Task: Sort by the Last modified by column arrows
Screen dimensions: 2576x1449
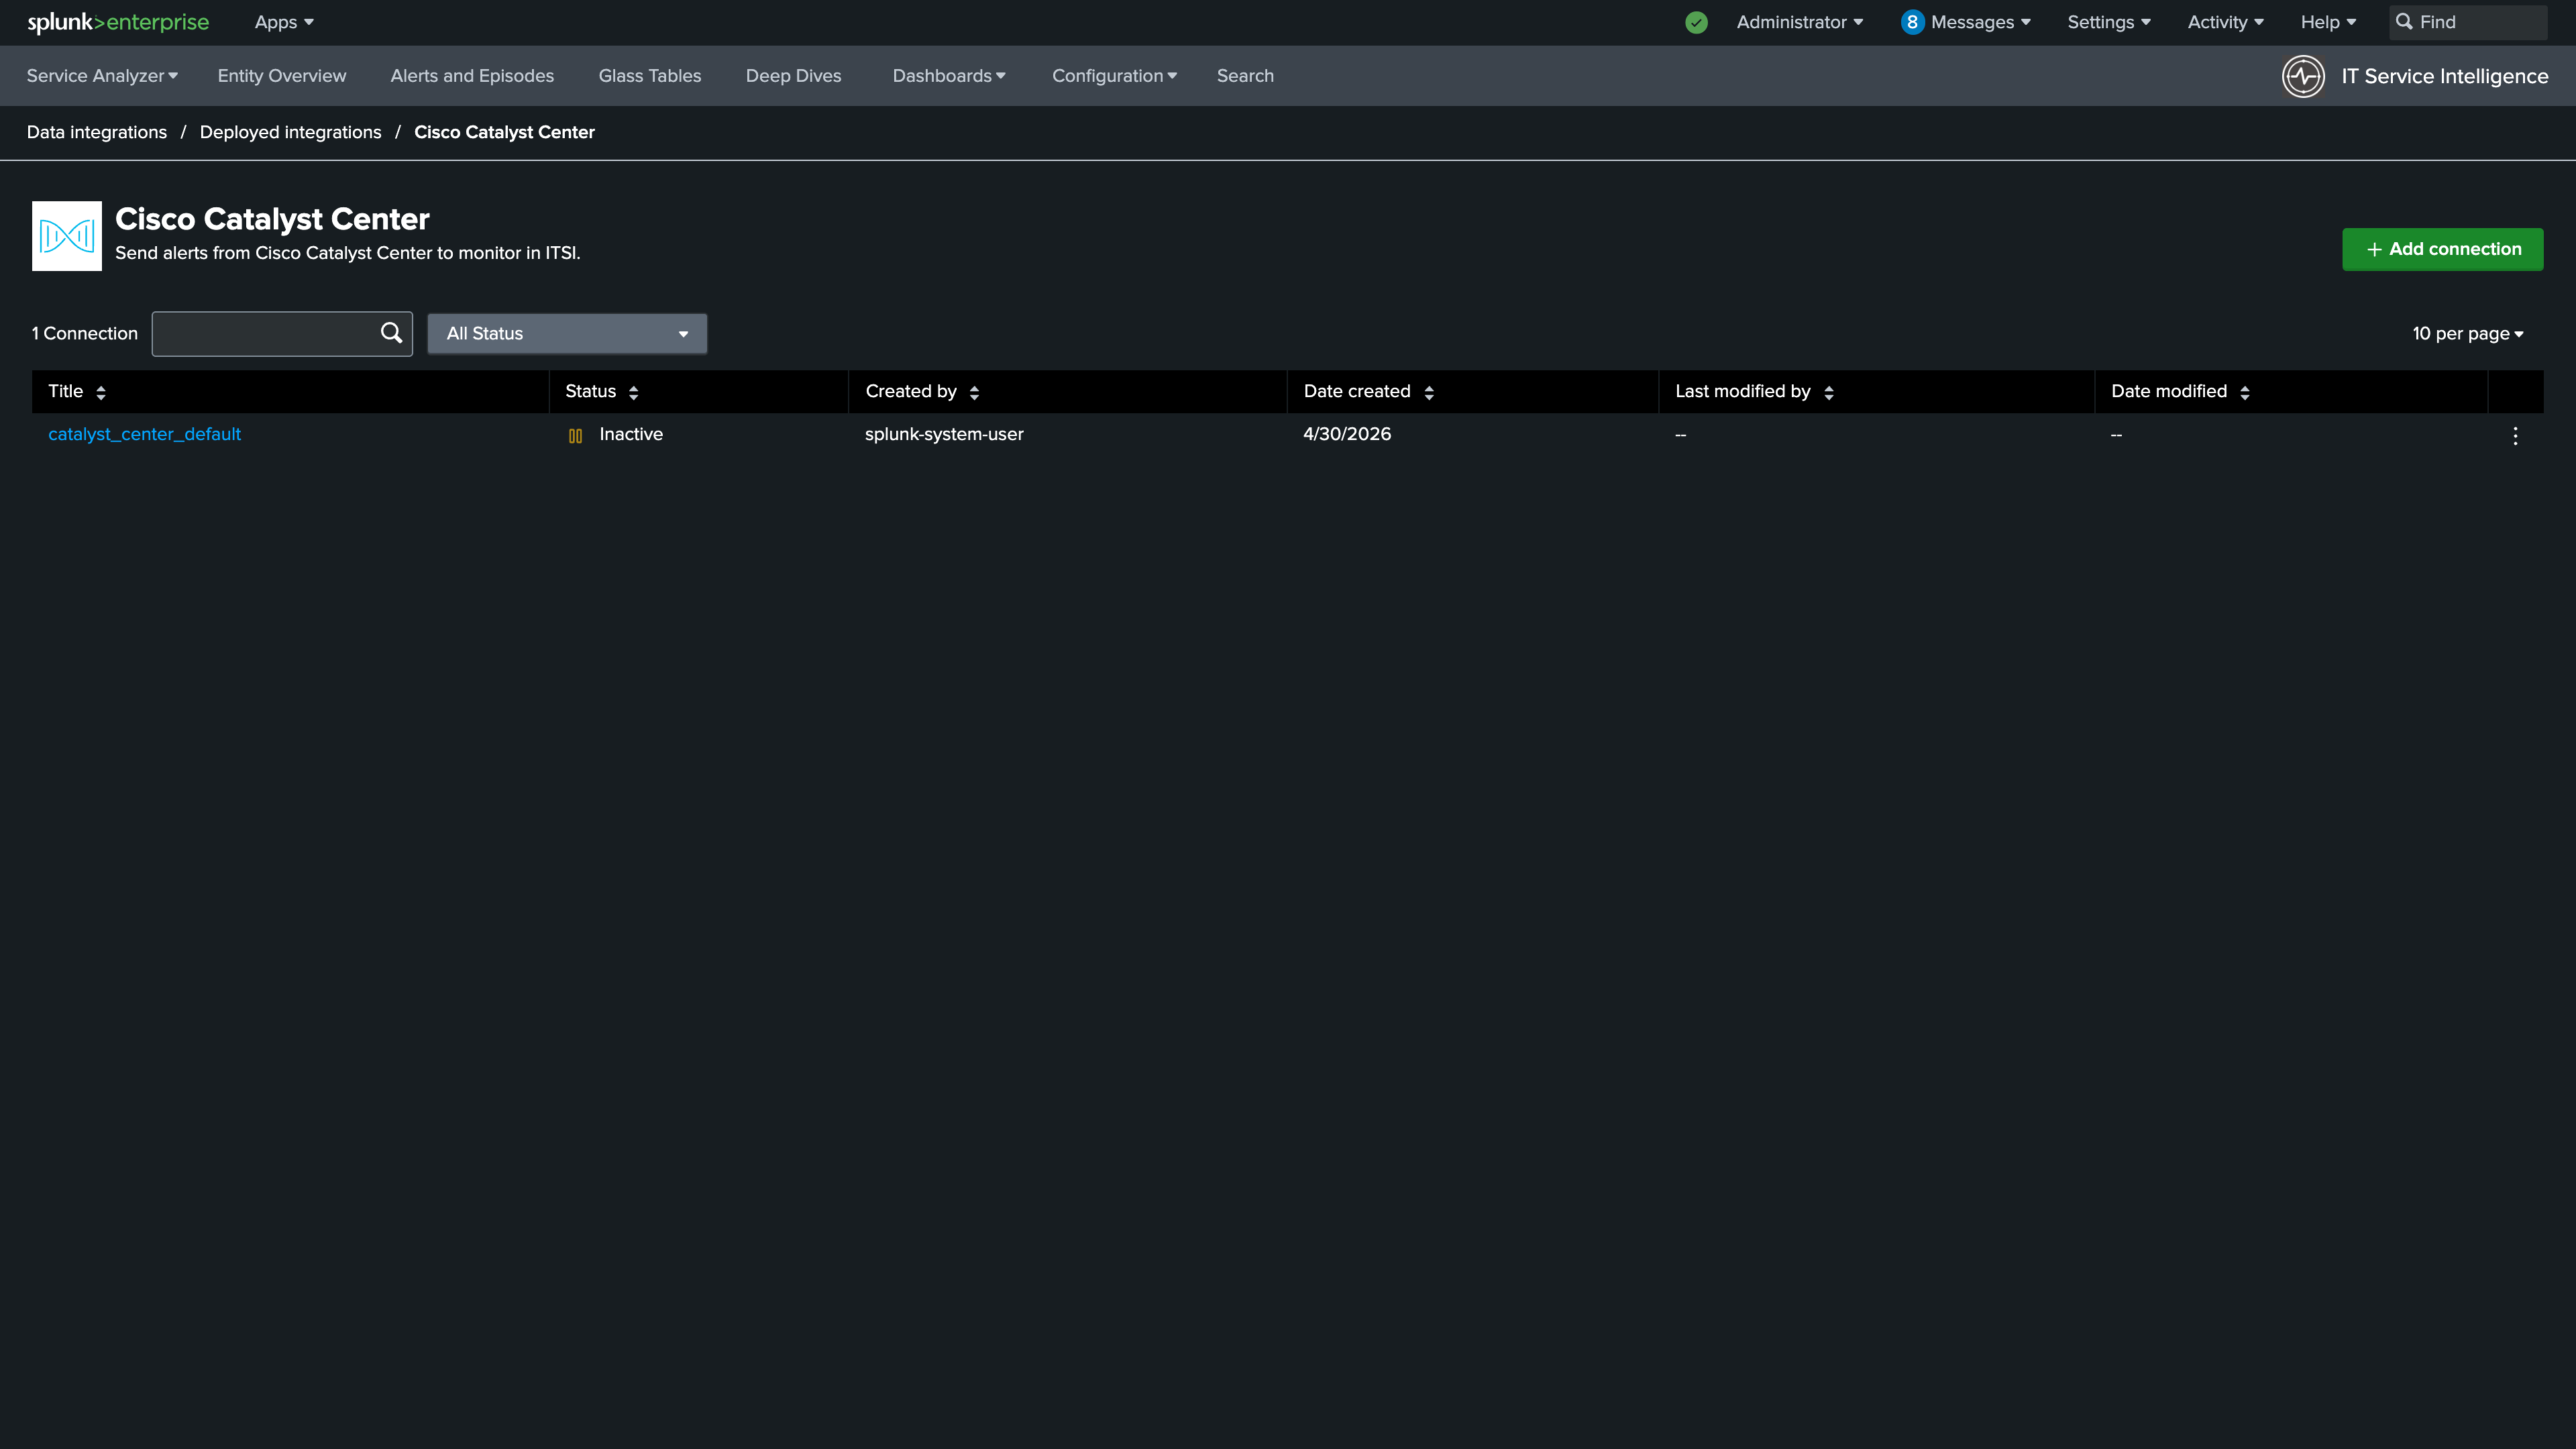Action: point(1829,392)
